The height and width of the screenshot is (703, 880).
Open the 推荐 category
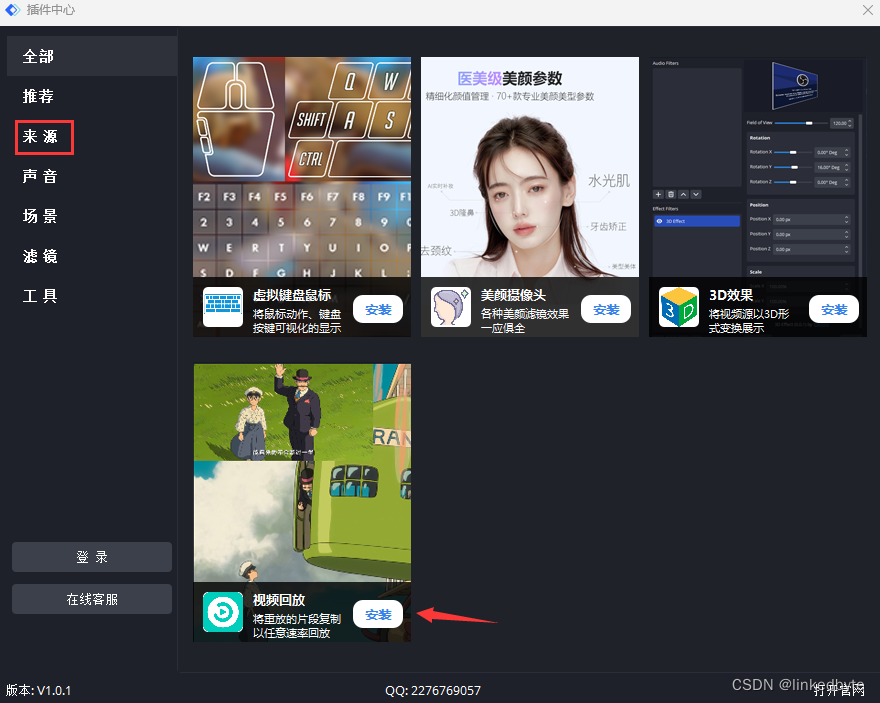pos(39,97)
